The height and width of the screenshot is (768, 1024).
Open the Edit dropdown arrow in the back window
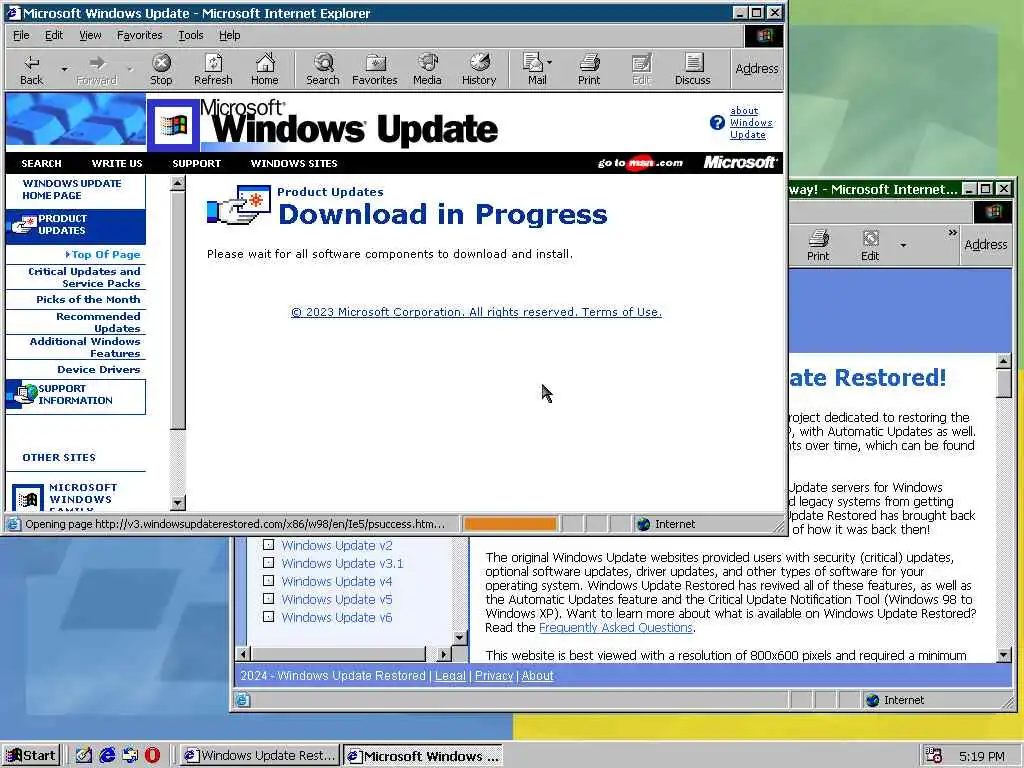[903, 245]
